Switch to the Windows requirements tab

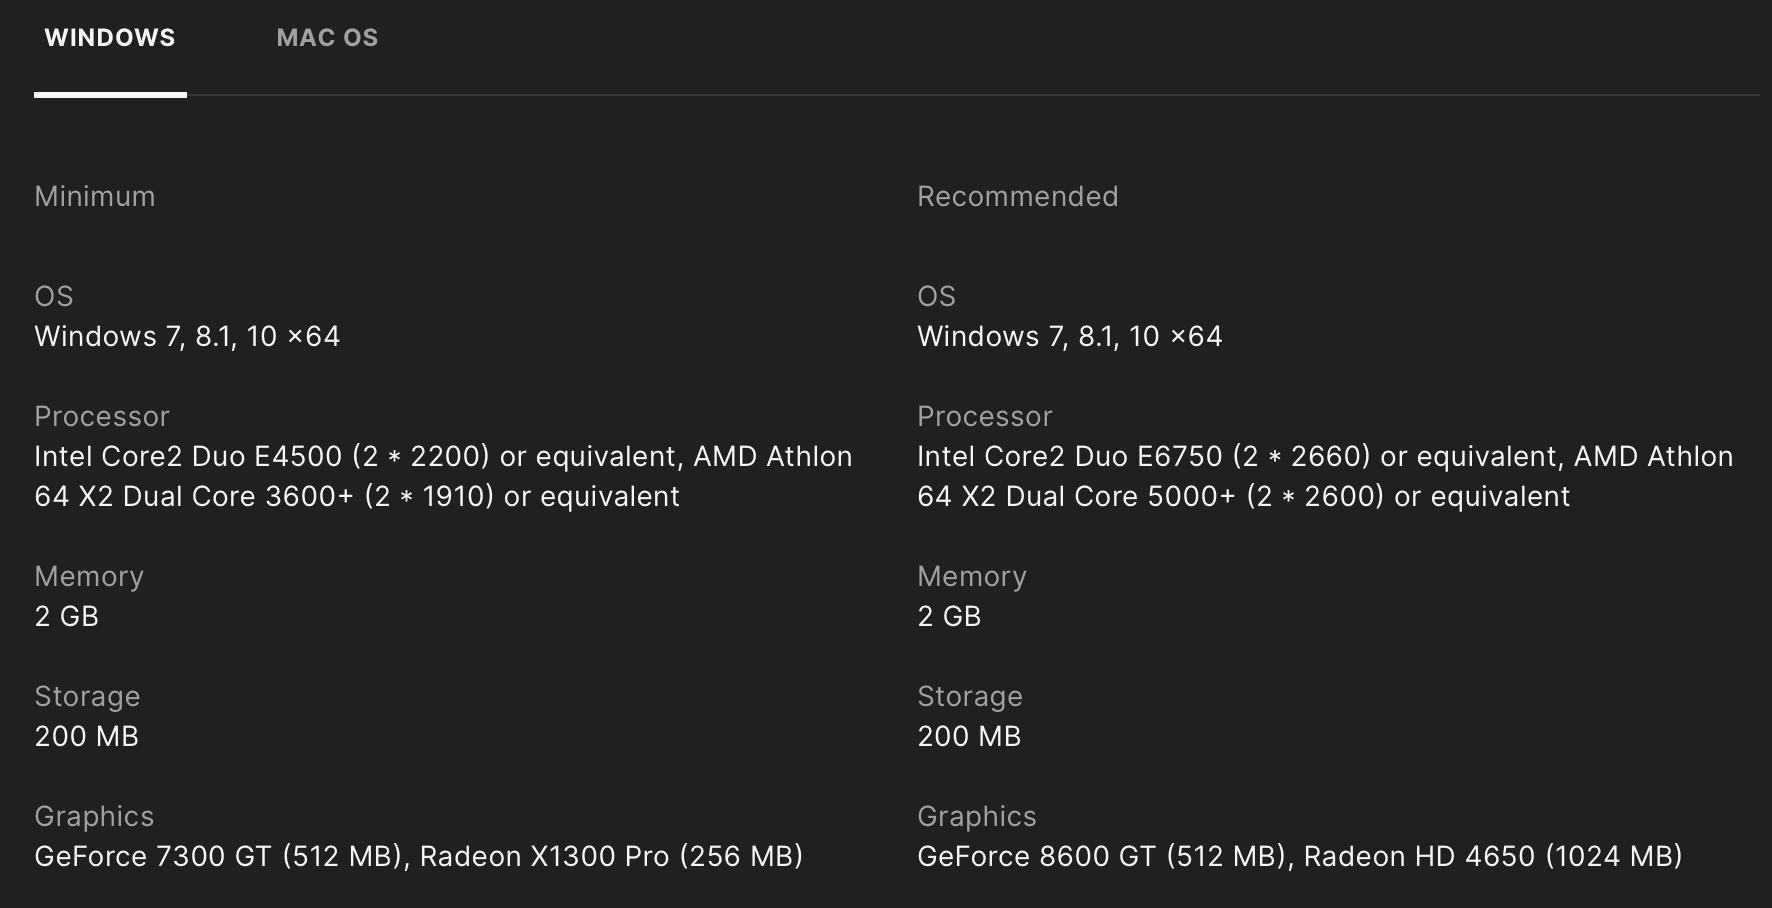(110, 38)
